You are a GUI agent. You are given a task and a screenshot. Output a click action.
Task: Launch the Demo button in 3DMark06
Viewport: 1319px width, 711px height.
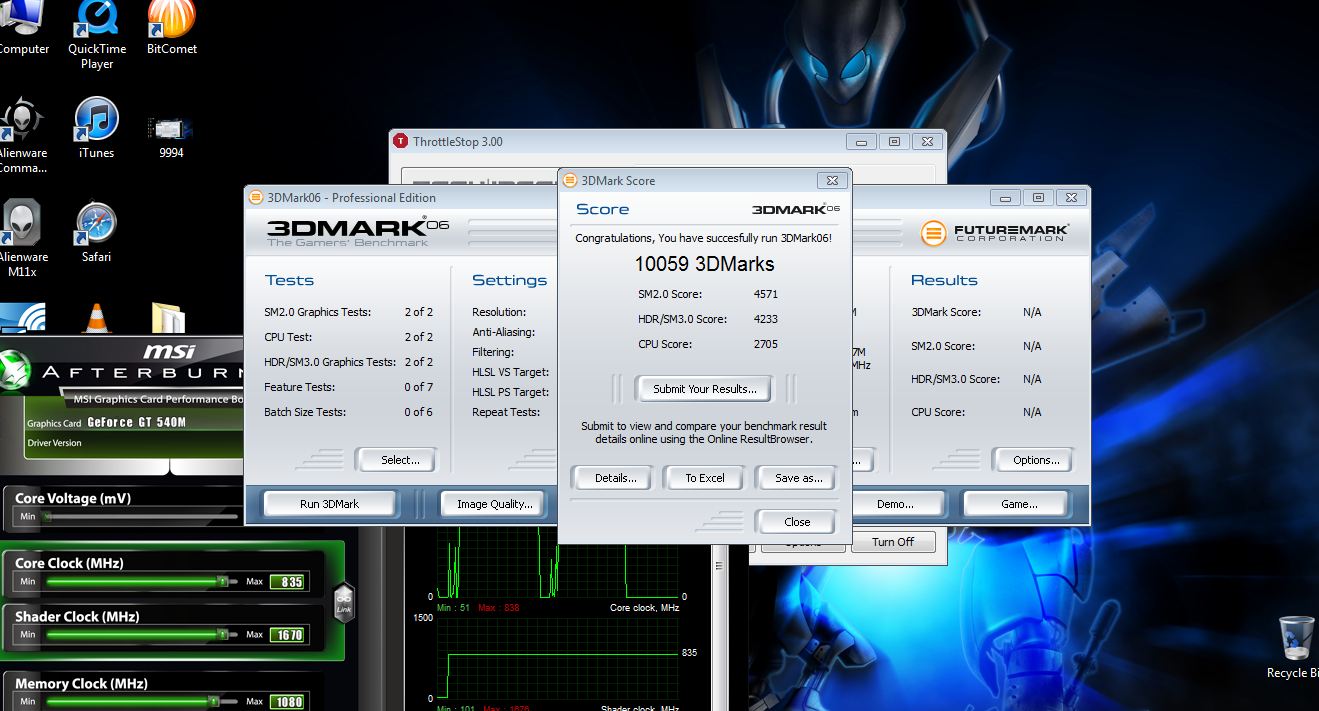pos(896,504)
